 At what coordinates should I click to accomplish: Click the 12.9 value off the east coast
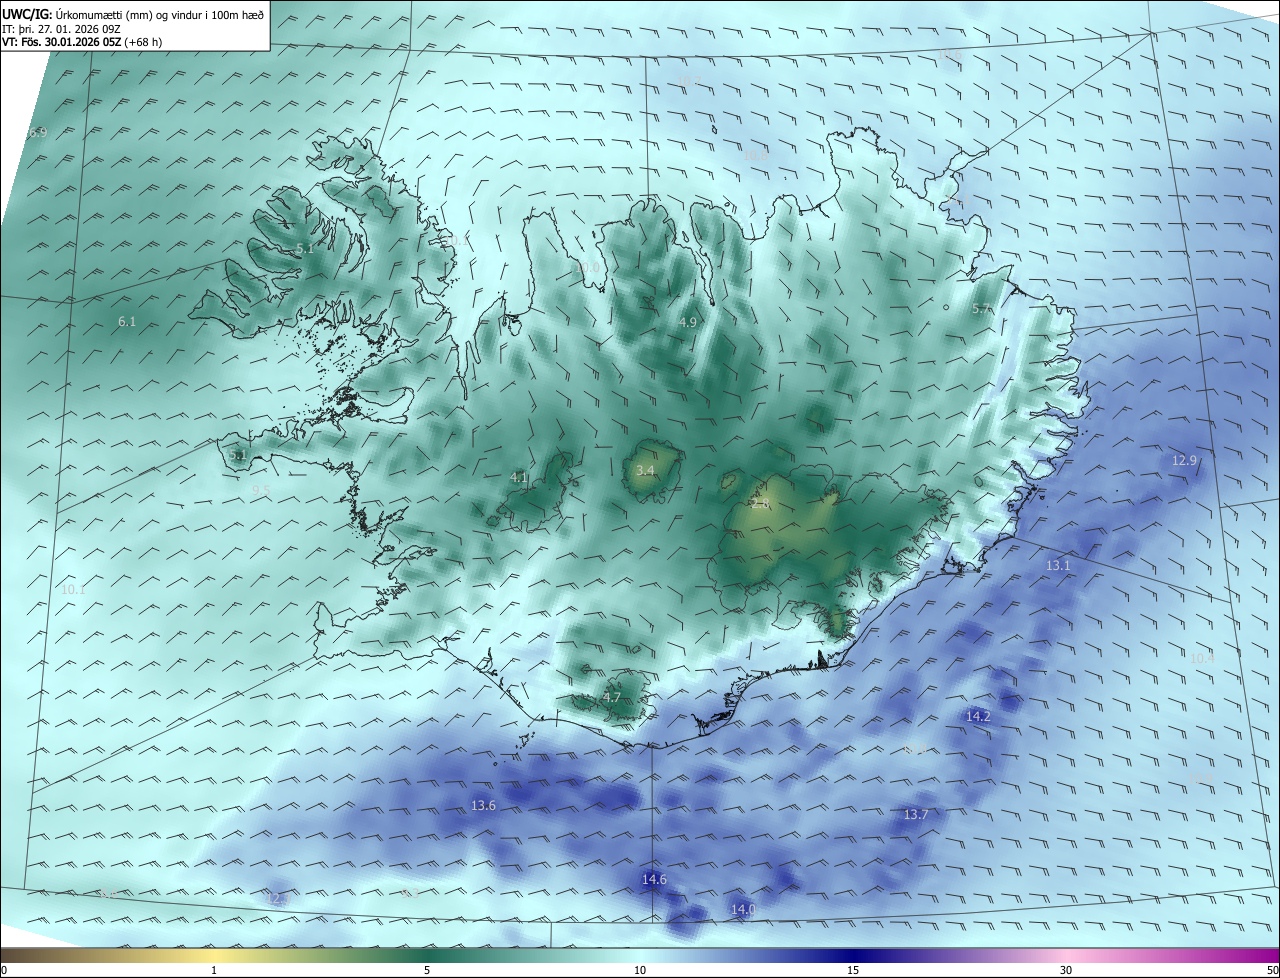click(x=1184, y=460)
